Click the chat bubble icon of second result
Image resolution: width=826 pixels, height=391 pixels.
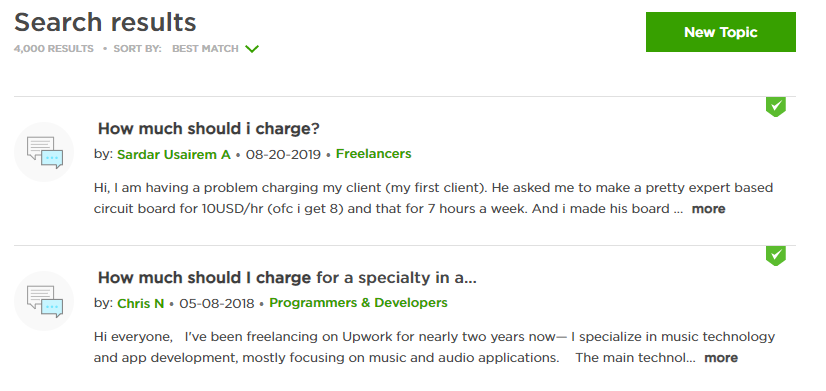(x=44, y=301)
